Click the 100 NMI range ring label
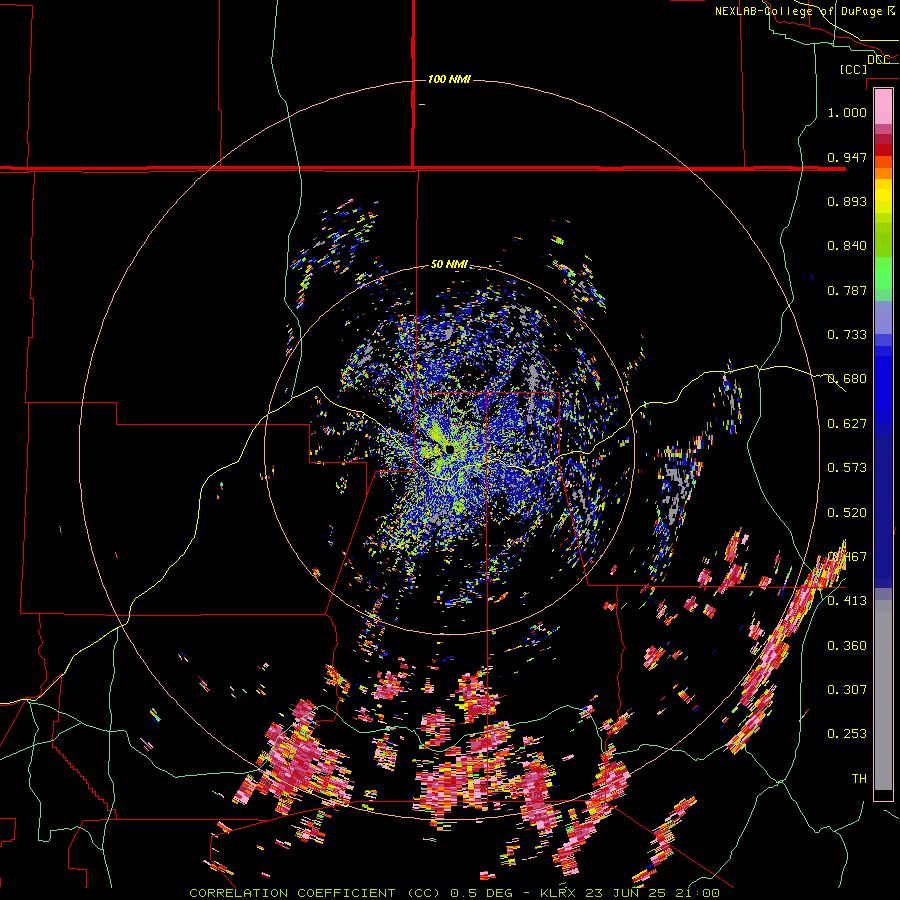The image size is (900, 900). tap(449, 79)
